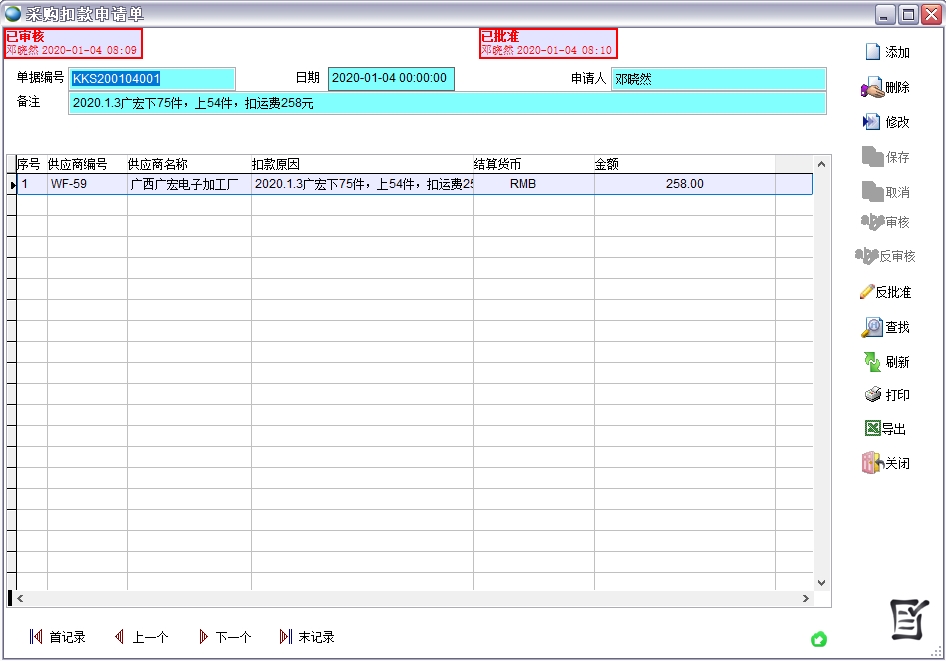Click the Add (添加) document icon
The height and width of the screenshot is (661, 946).
point(872,52)
